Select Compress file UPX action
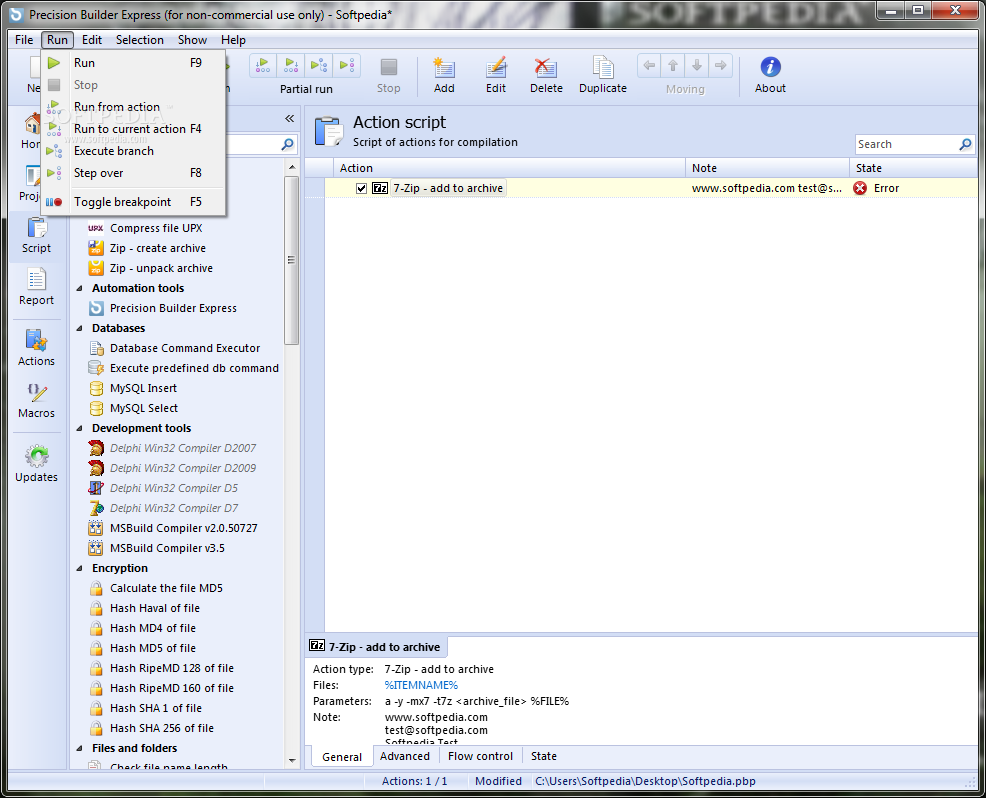Screen dimensions: 986x798 156,228
